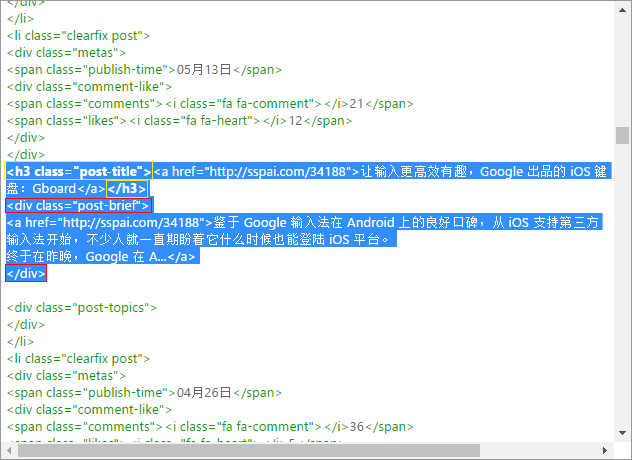
Task: Click the publish-time line showing 05月13日
Action: (x=144, y=70)
